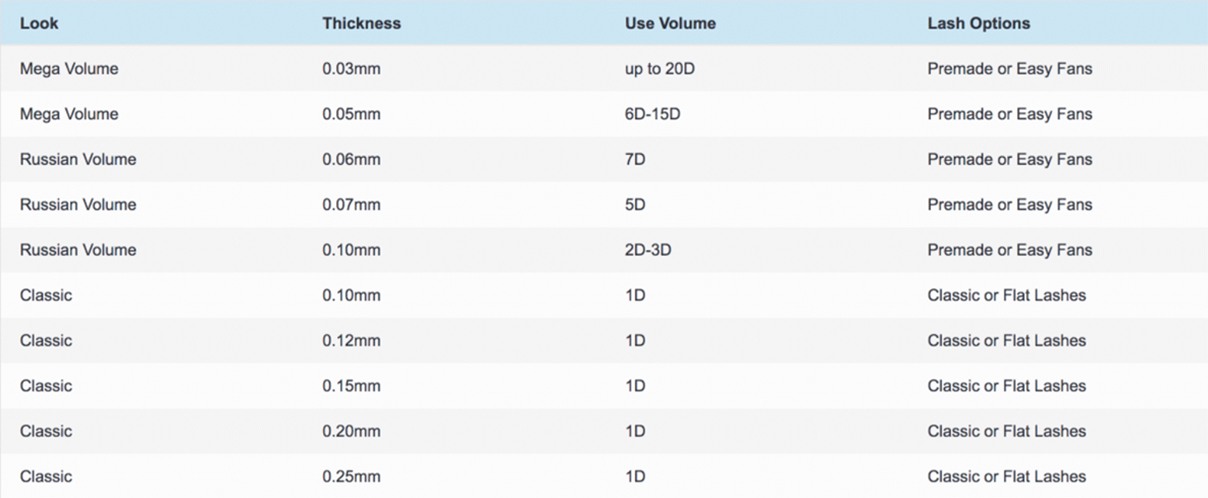This screenshot has width=1208, height=498.
Task: Select the 'up to 20D' volume cell
Action: [x=659, y=69]
